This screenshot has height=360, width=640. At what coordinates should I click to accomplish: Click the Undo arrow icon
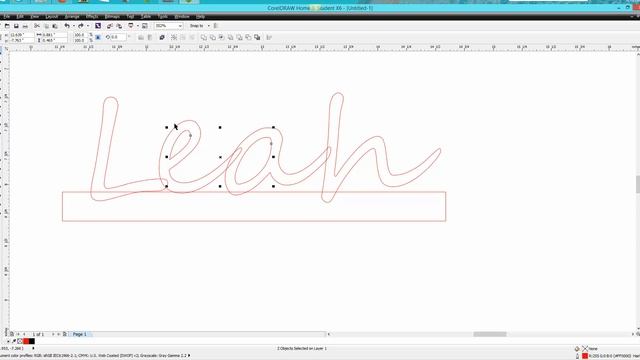[x=67, y=26]
